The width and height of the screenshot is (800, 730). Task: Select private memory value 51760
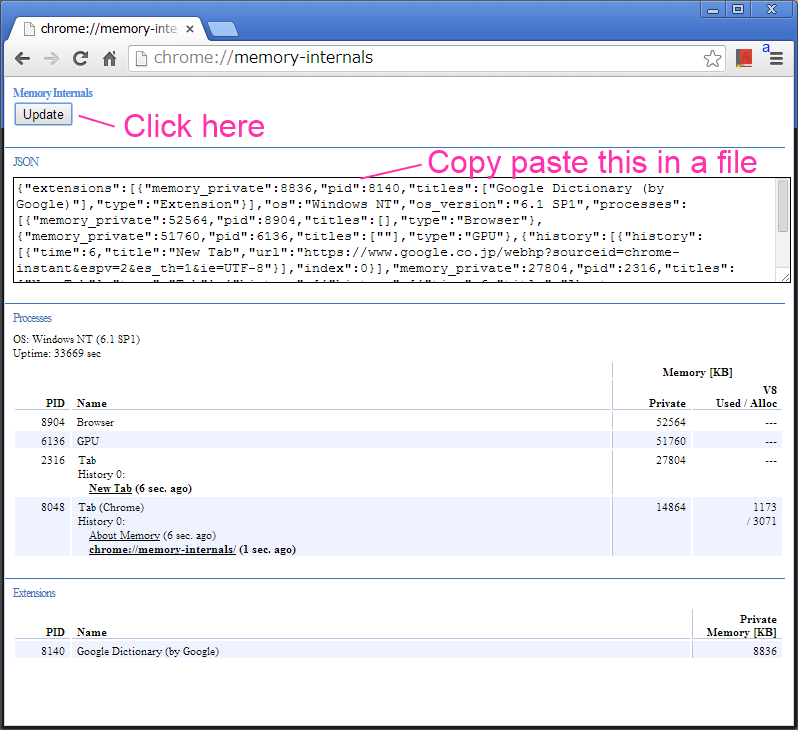[x=670, y=441]
